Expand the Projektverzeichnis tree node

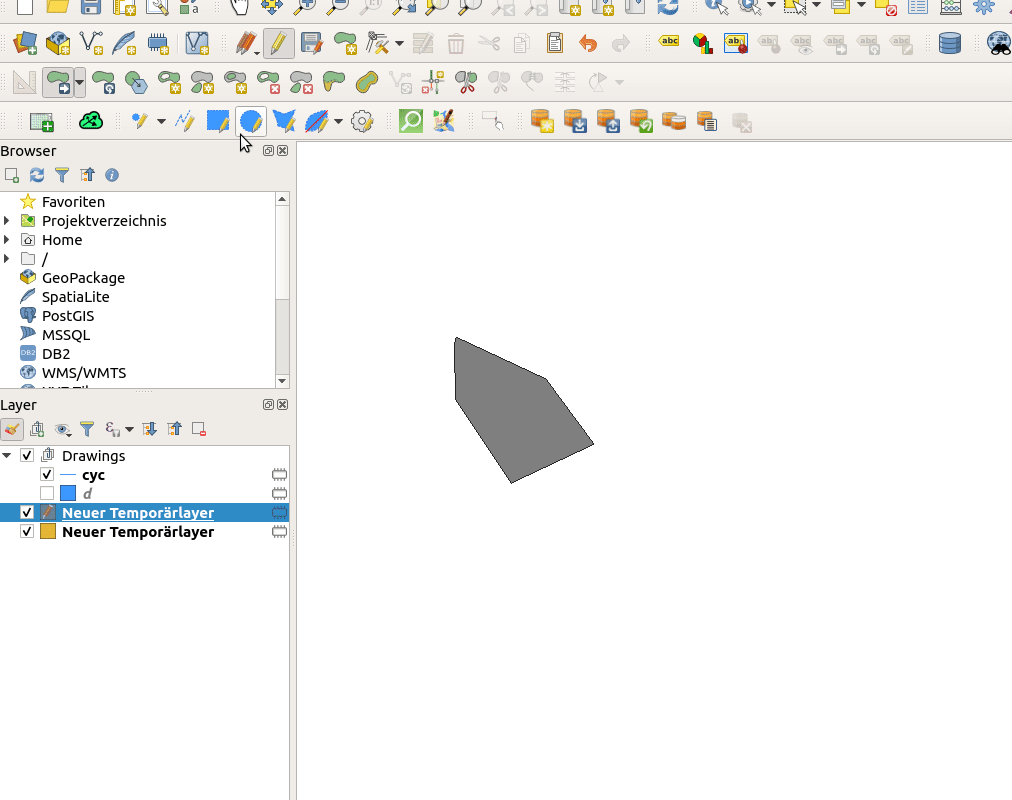point(7,221)
